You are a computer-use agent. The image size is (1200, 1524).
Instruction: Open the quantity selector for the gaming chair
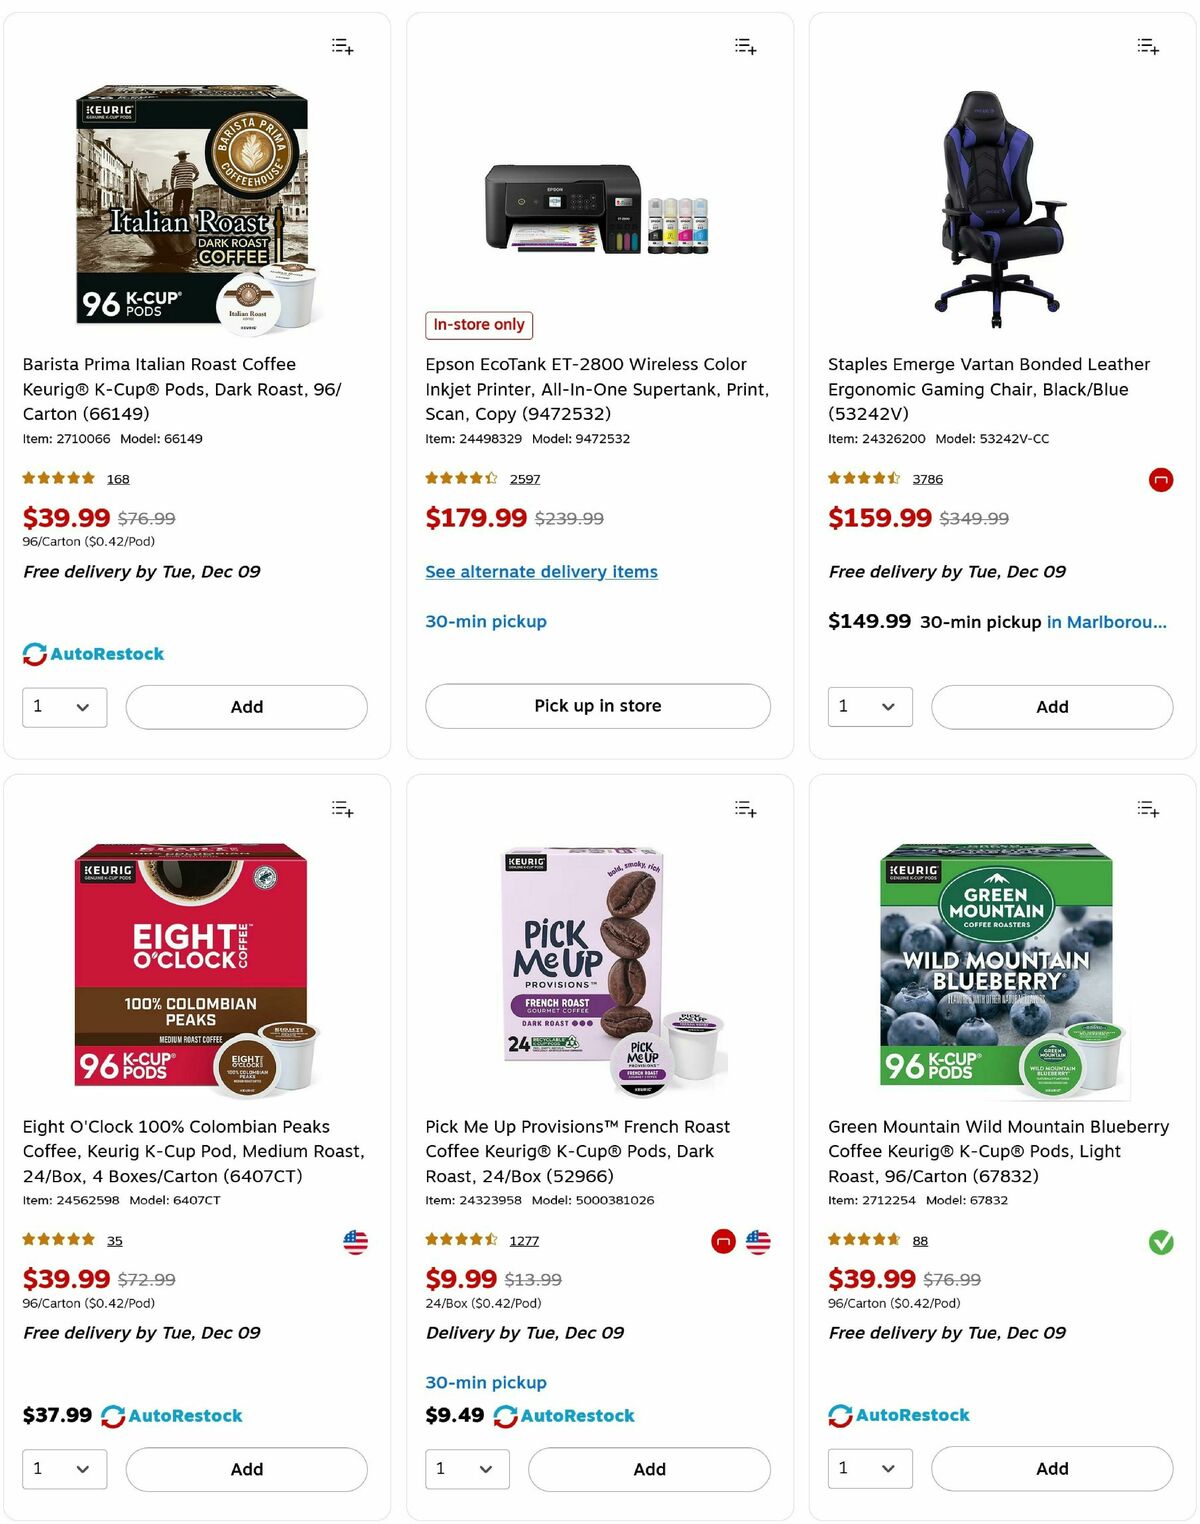(869, 707)
